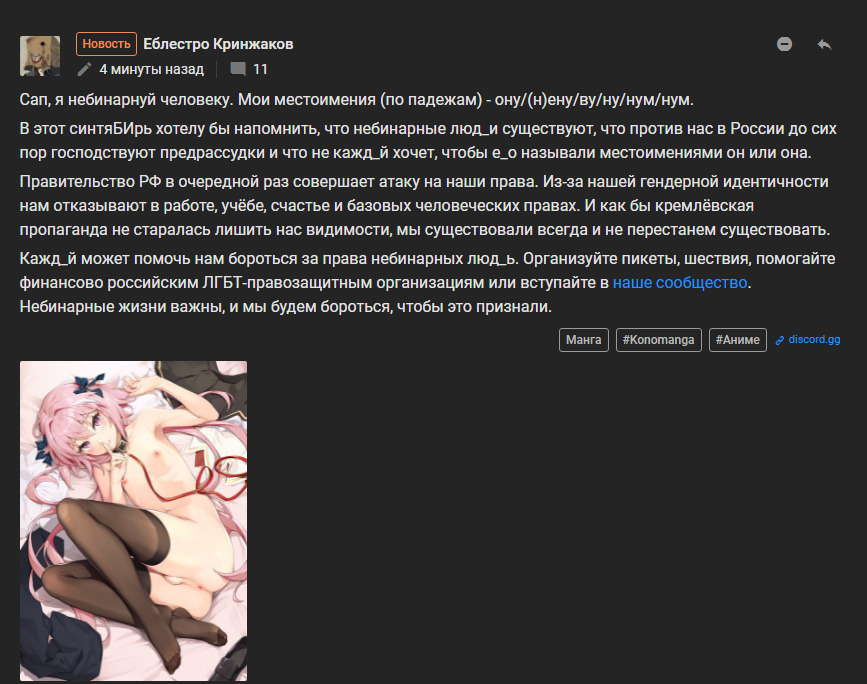Viewport: 867px width, 684px height.
Task: Click the 4 минуты назад timestamp
Action: coord(152,69)
